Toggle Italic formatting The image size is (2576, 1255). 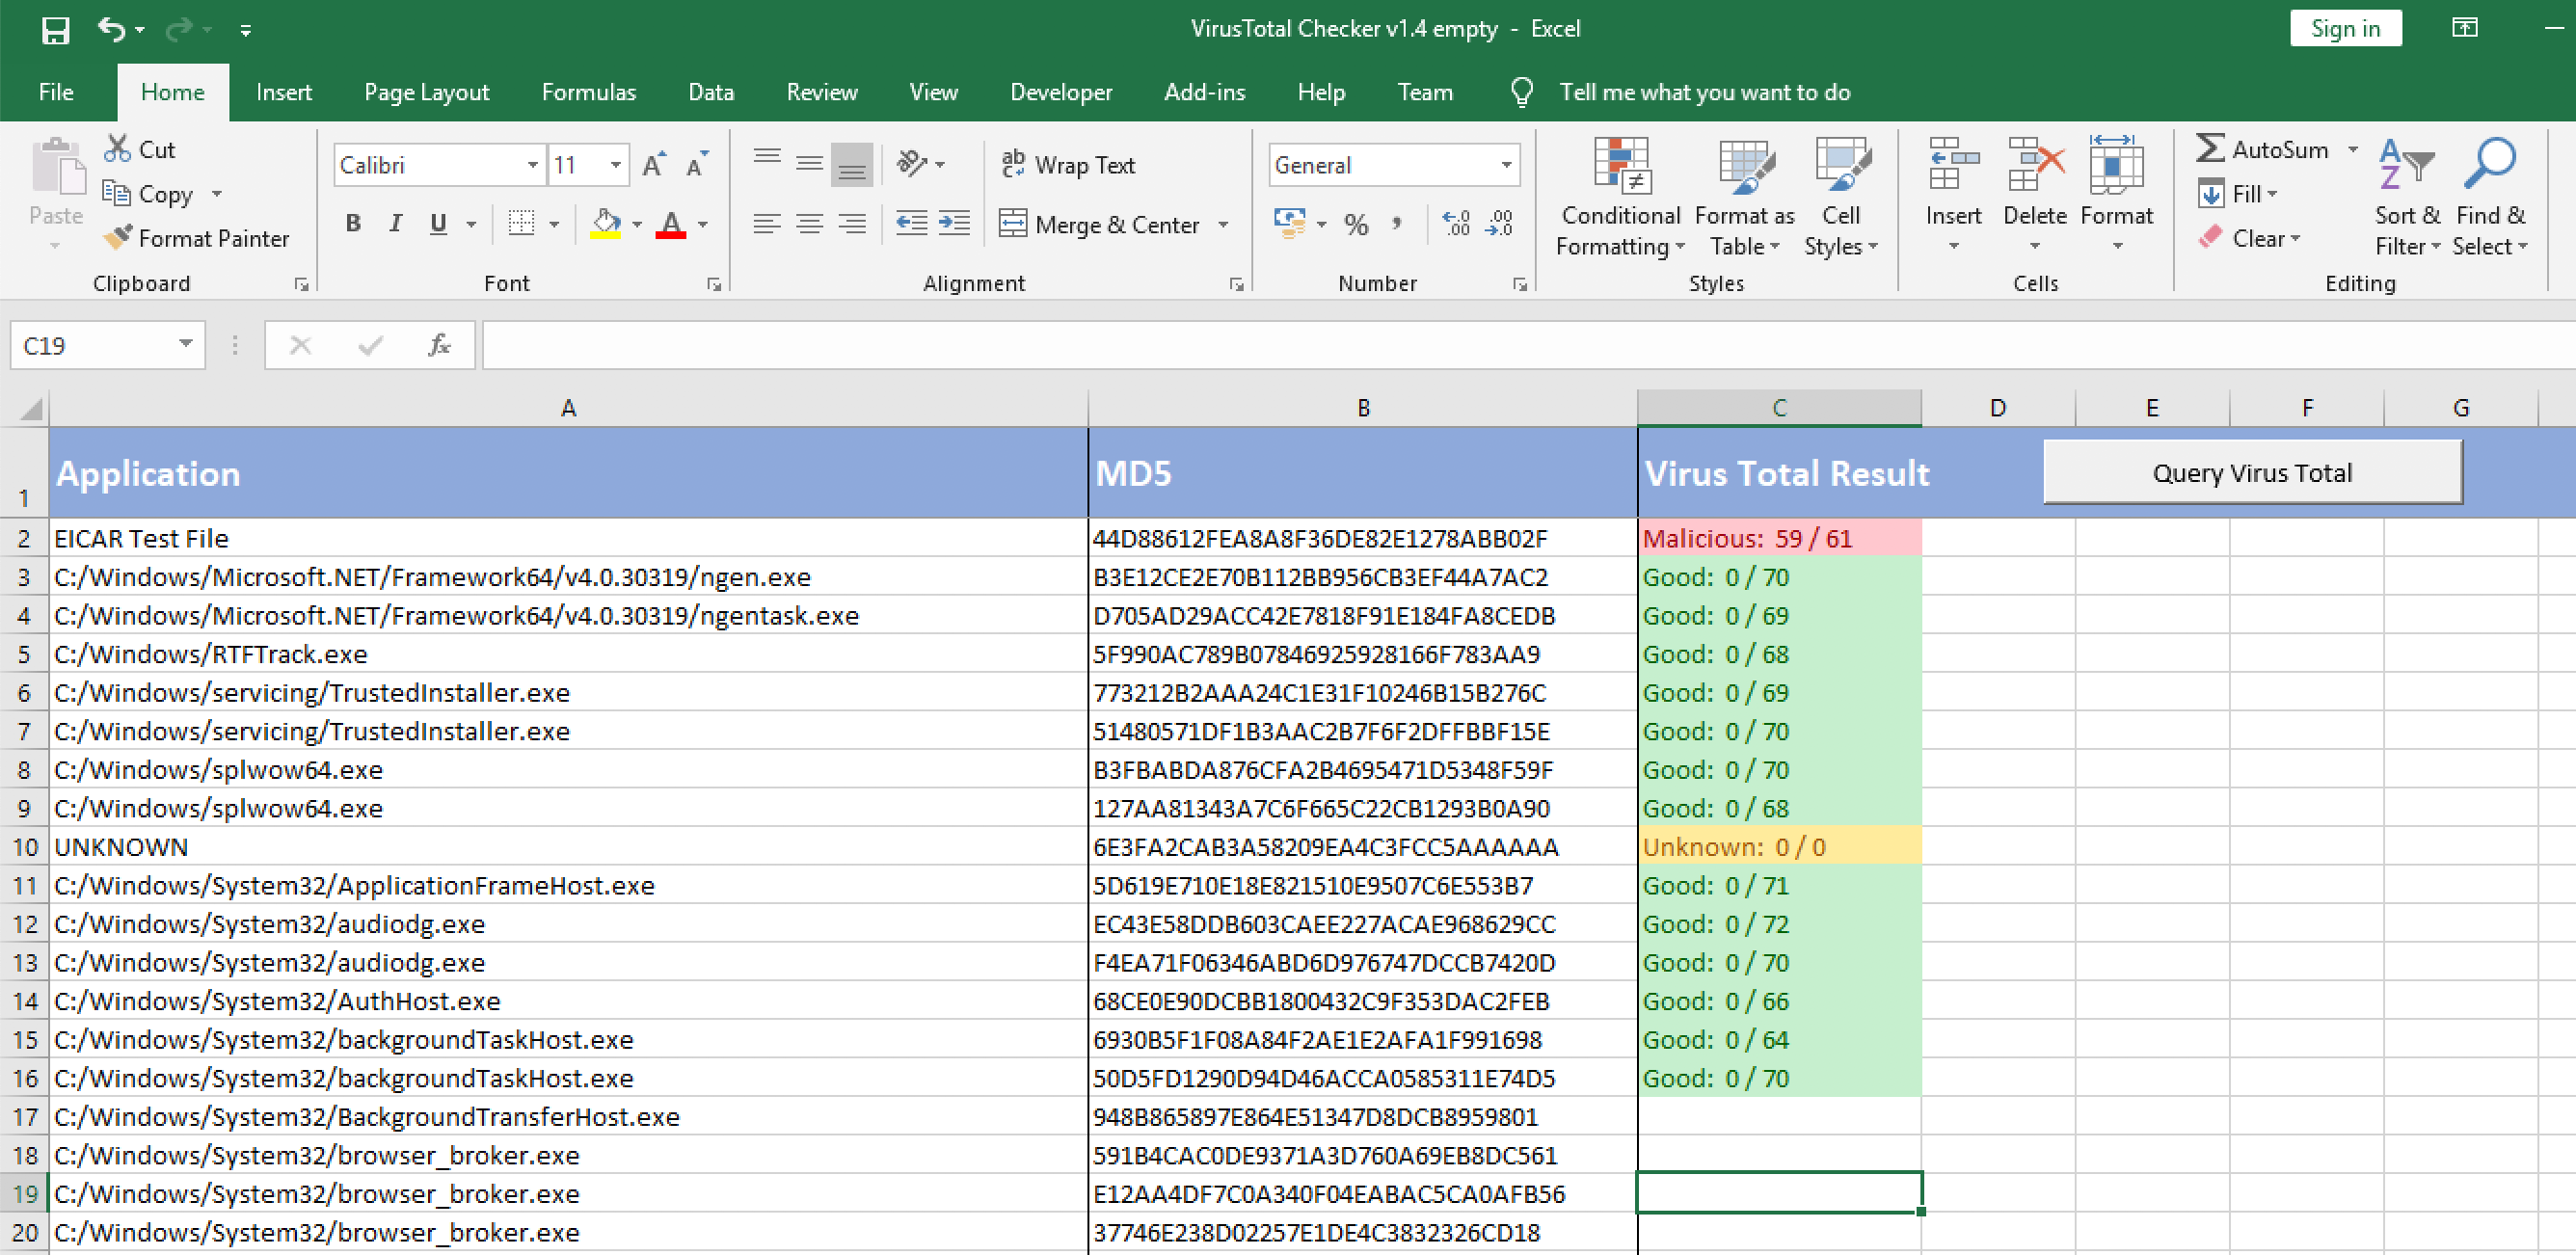[x=396, y=223]
